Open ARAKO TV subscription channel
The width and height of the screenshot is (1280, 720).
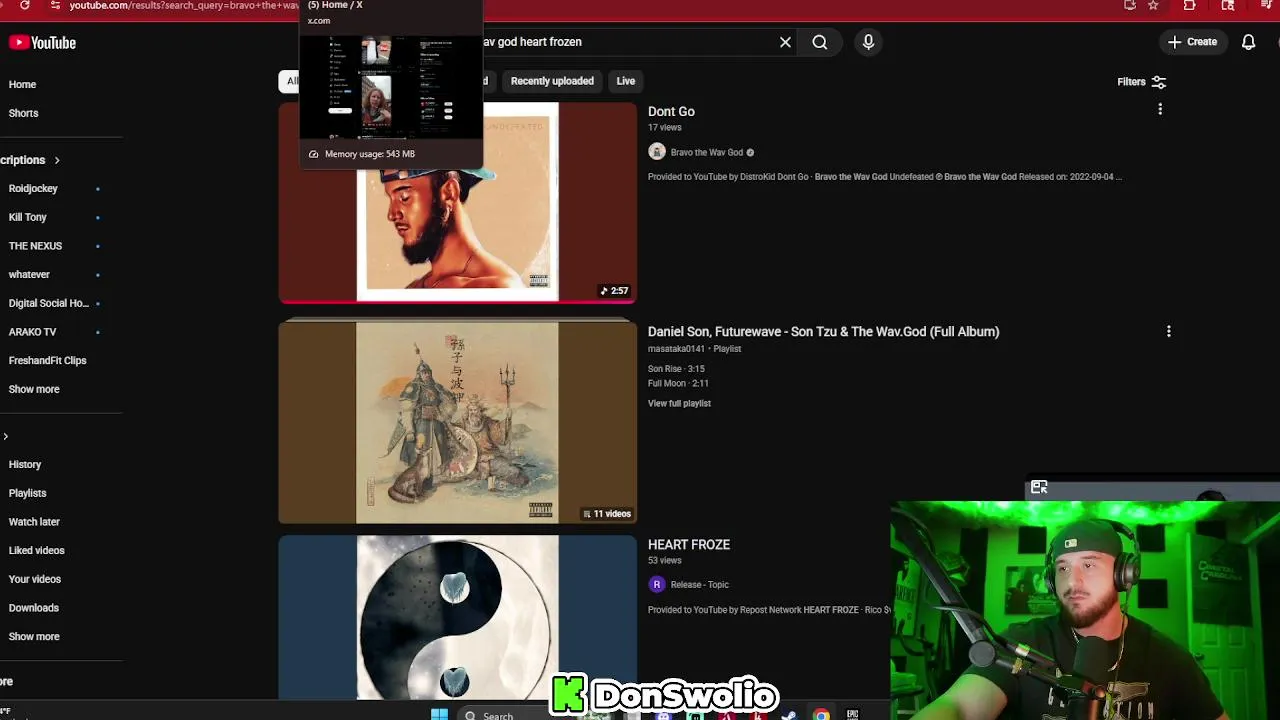tap(32, 331)
